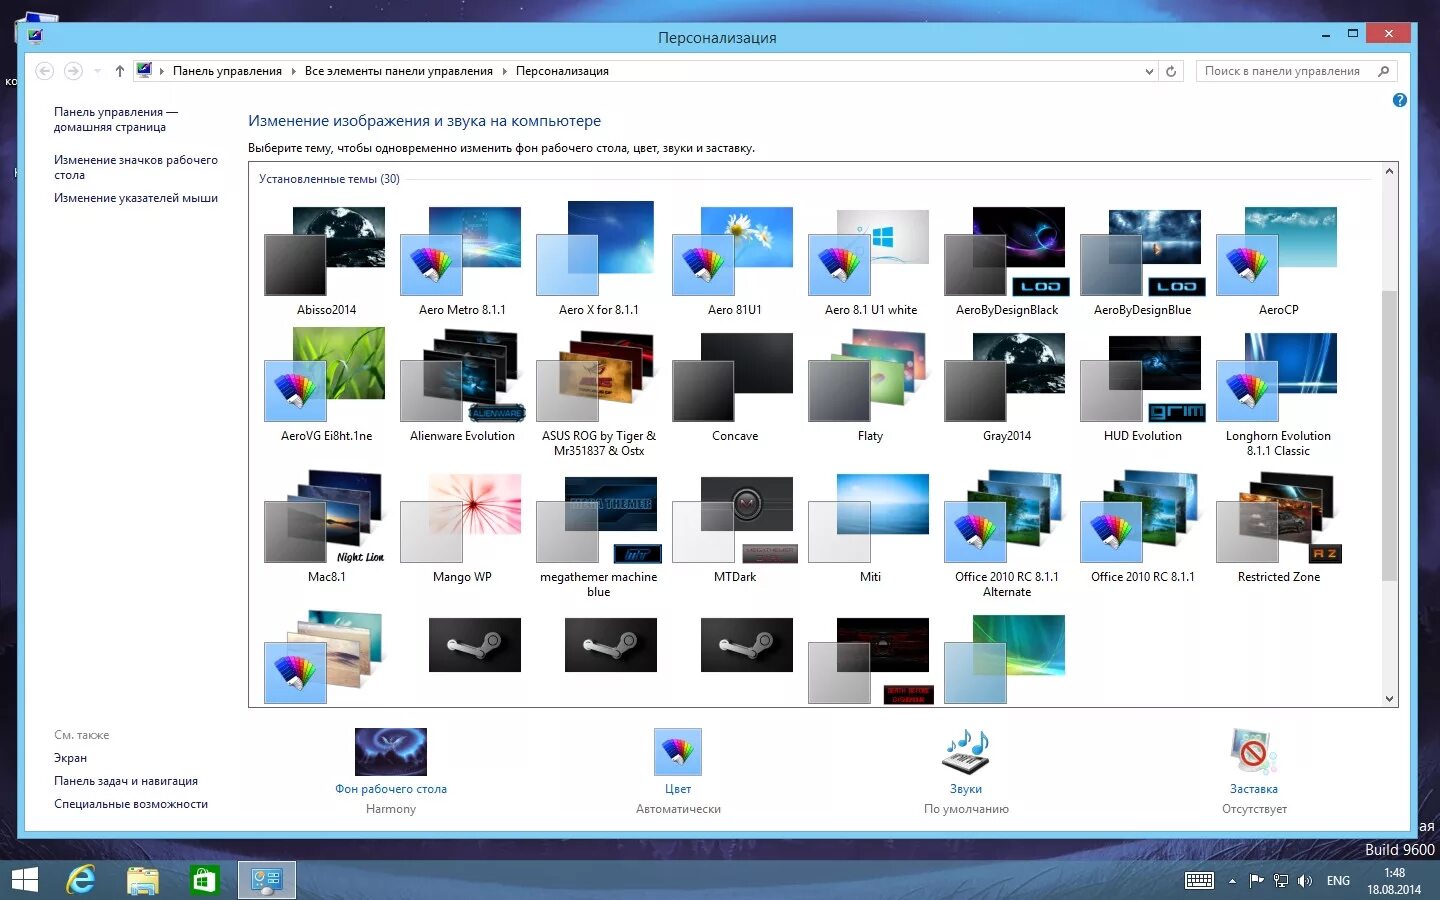
Task: Click Все элементы панели управления breadcrumb
Action: click(398, 71)
